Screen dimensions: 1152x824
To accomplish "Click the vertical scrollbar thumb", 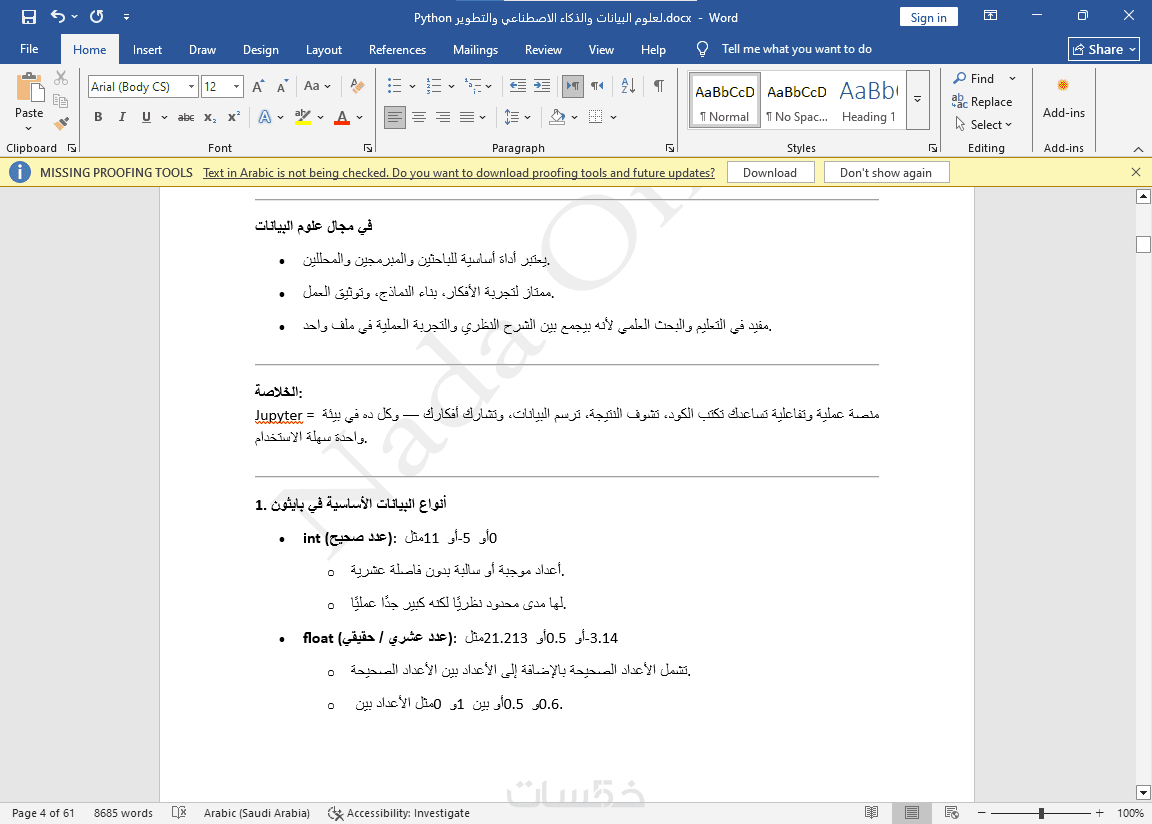I will pyautogui.click(x=1143, y=244).
